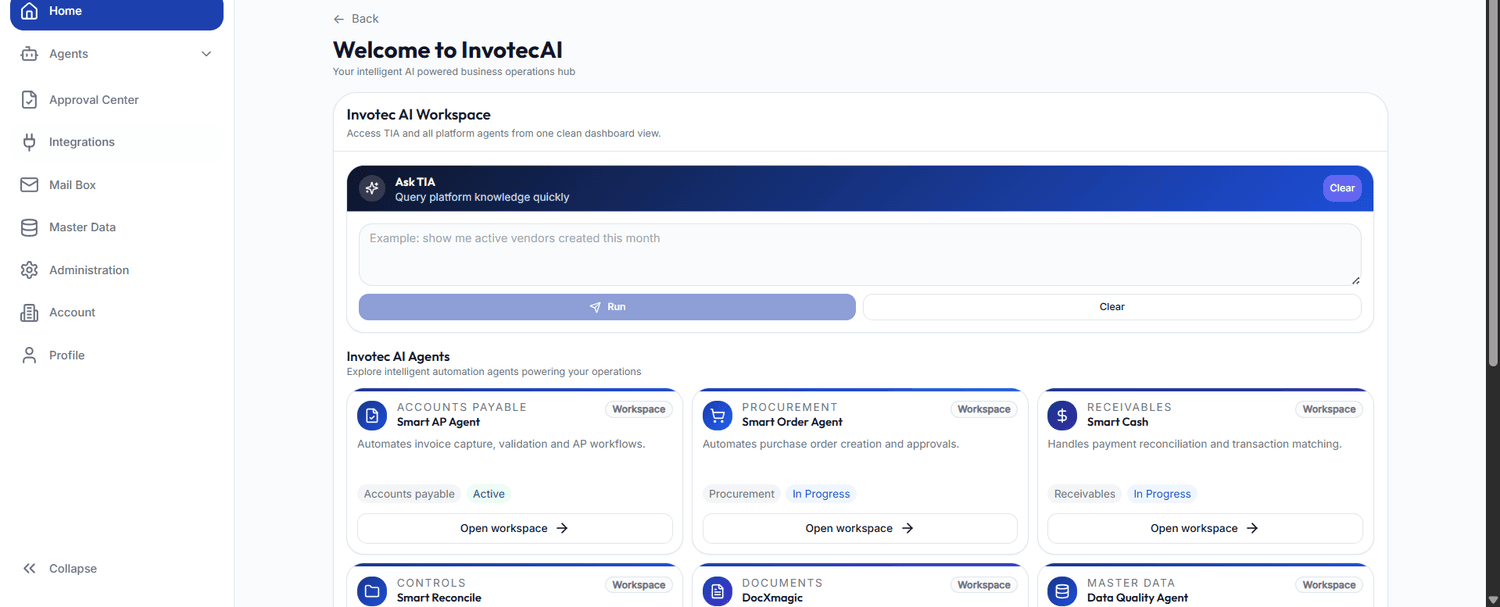Click the Smart AP Agent invoice icon
Image resolution: width=1500 pixels, height=607 pixels.
point(372,415)
